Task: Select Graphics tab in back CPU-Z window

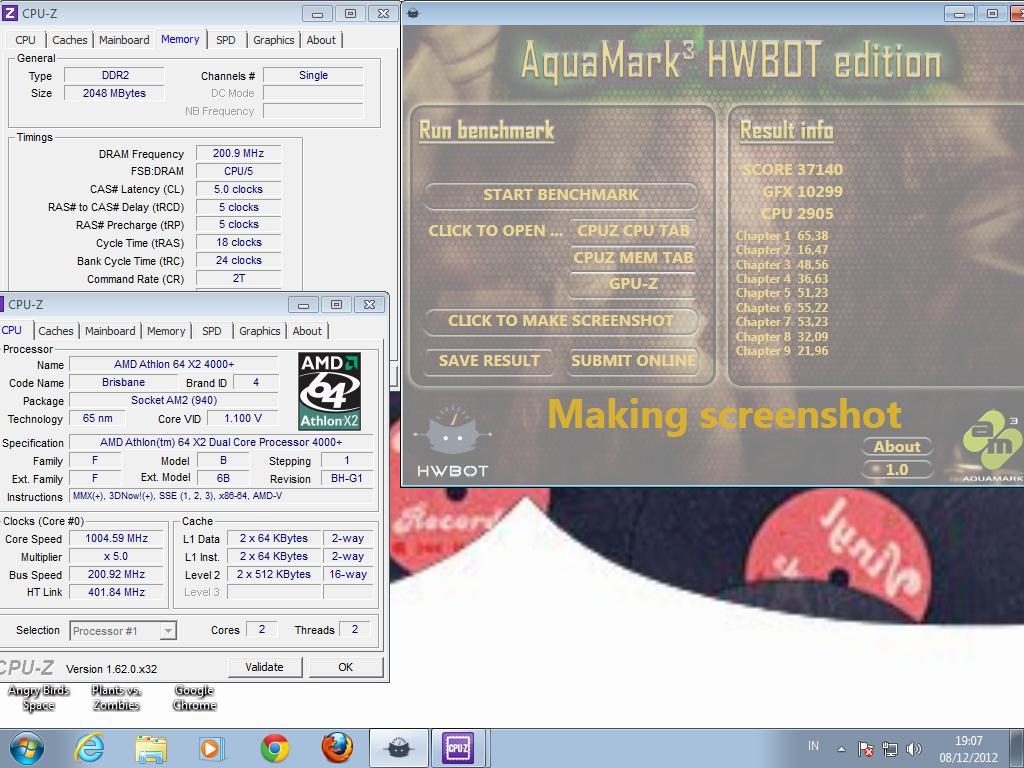Action: [273, 40]
